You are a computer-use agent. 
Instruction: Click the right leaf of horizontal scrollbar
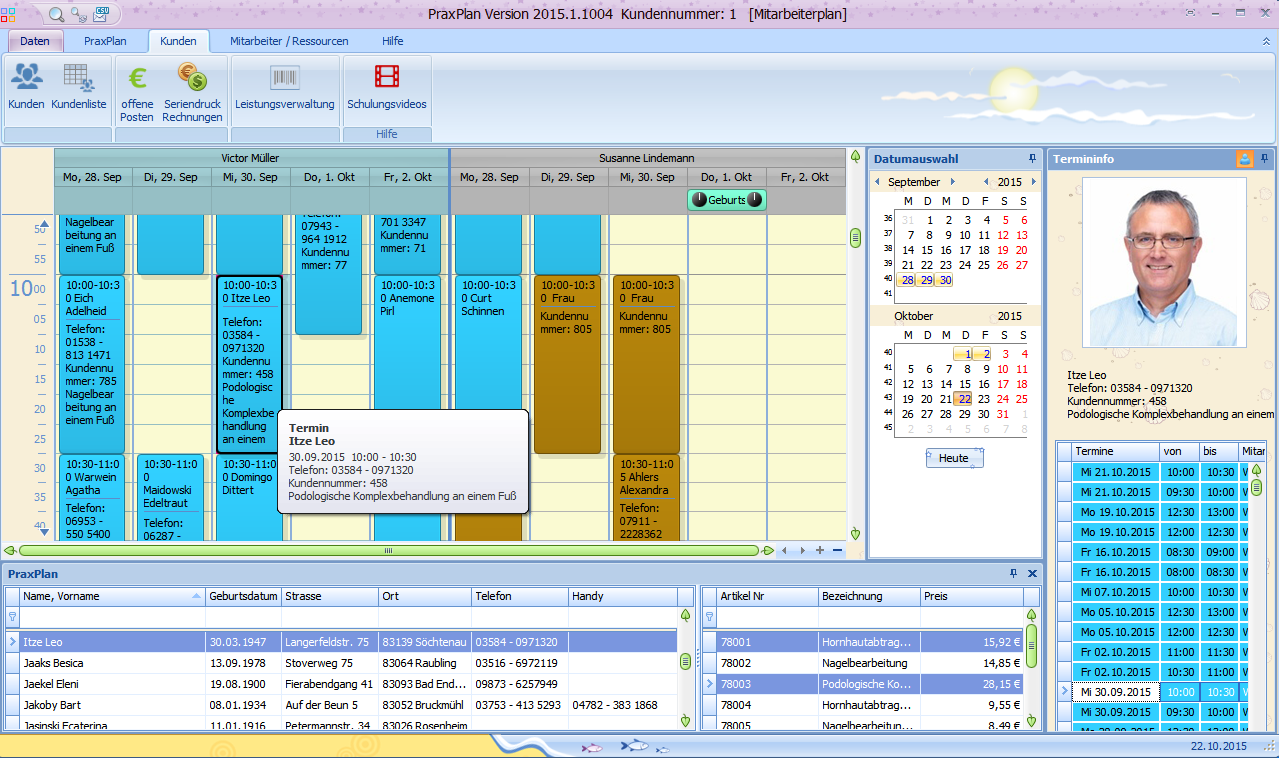click(x=768, y=550)
